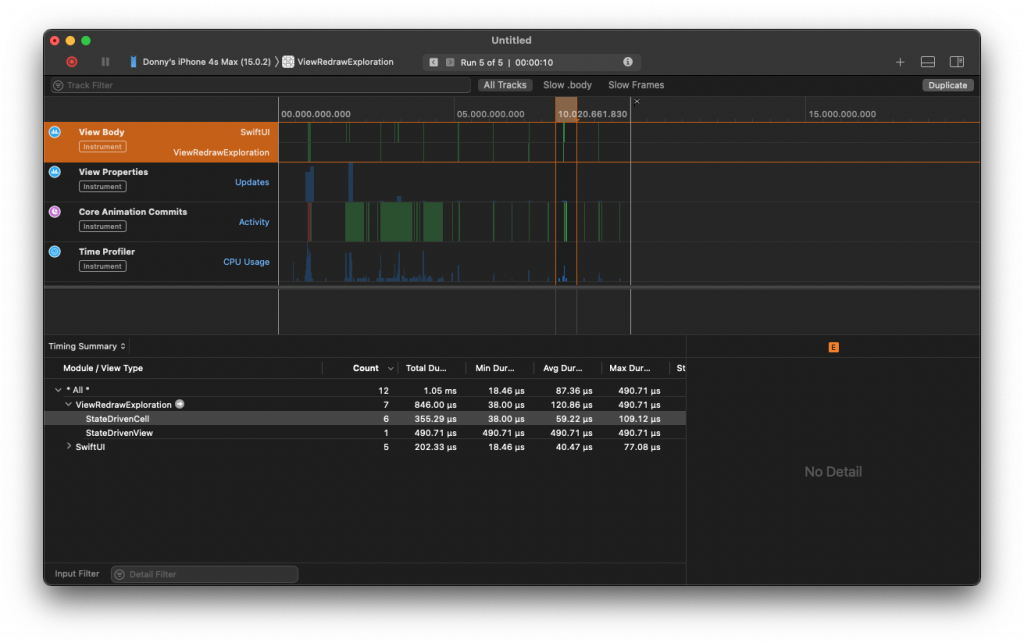Select the StateDrivenView row
Screen dimensions: 1024x643
364,433
